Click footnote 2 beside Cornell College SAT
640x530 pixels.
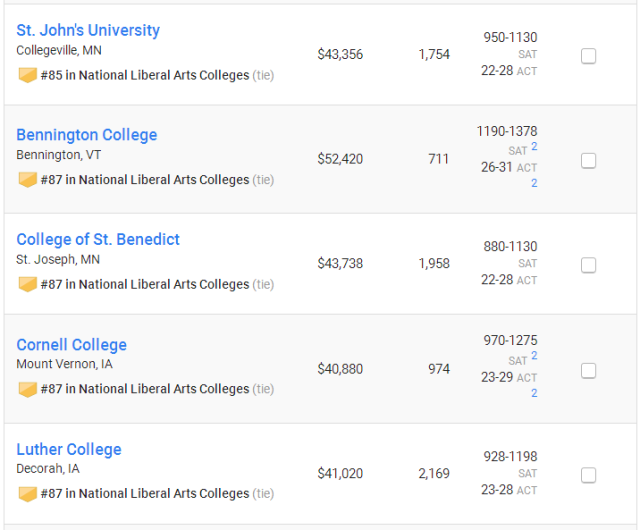[x=534, y=355]
